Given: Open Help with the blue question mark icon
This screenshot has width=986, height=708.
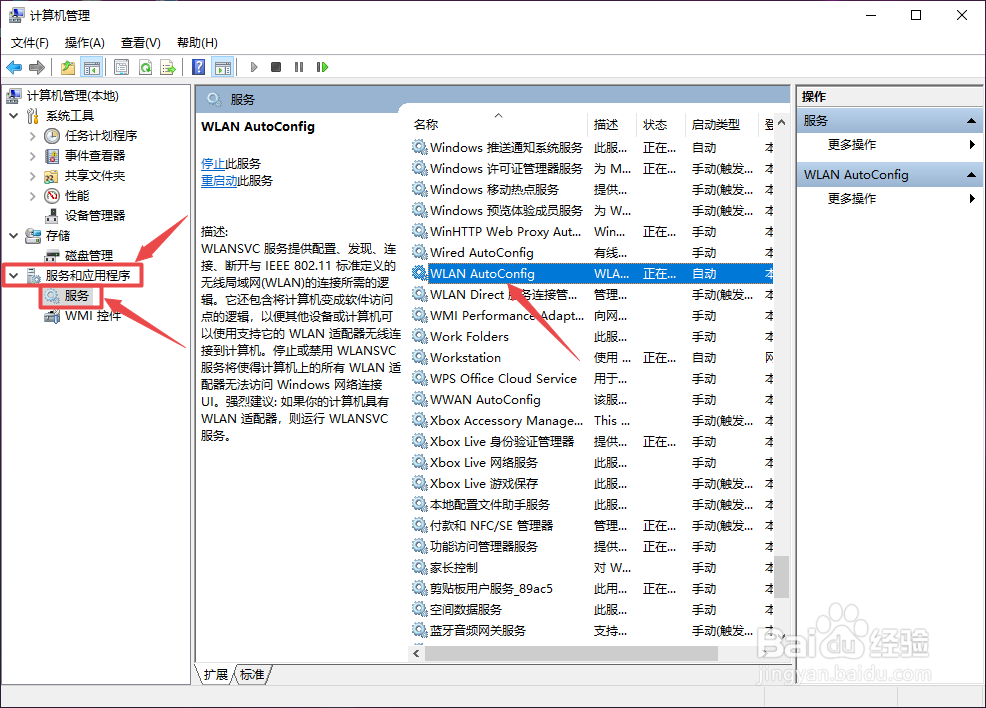Looking at the screenshot, I should [199, 67].
